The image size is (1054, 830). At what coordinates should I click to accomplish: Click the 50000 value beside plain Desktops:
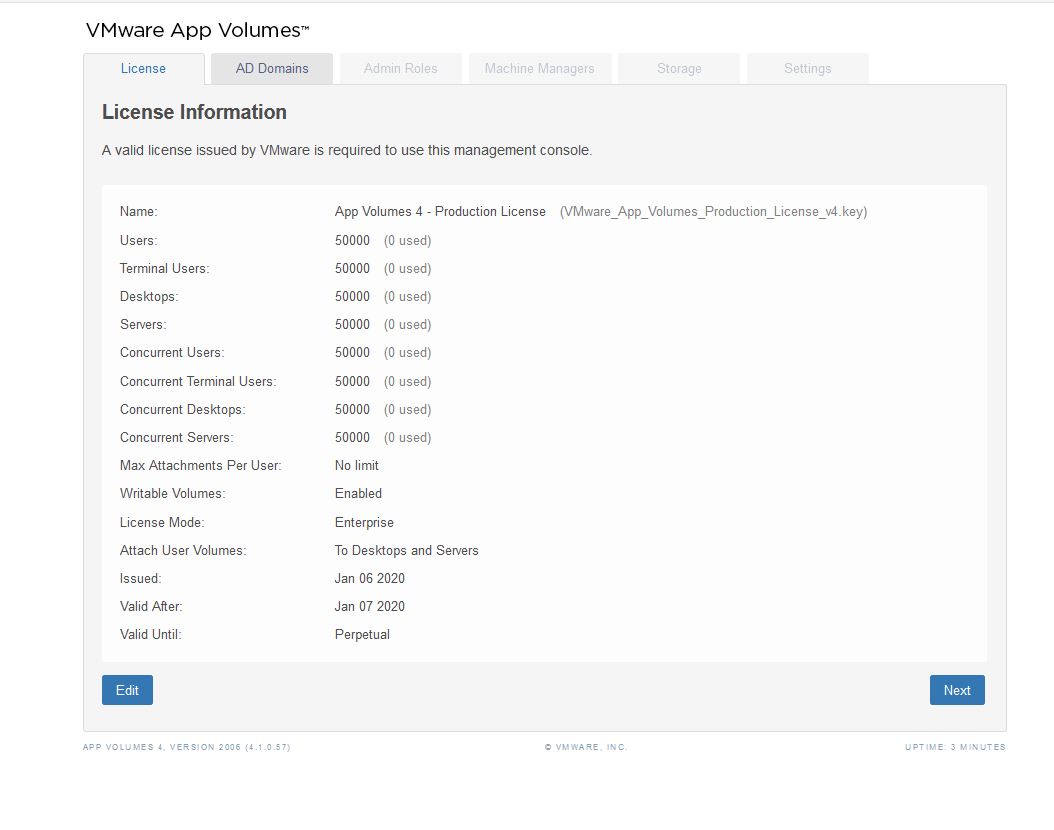coord(352,297)
